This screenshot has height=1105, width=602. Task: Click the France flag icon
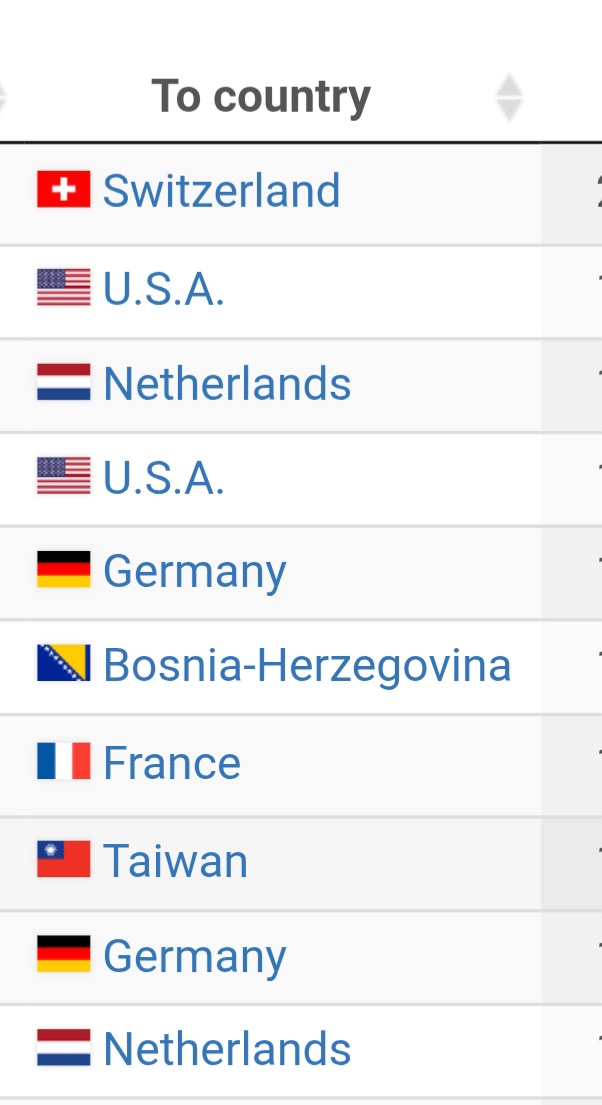click(63, 763)
